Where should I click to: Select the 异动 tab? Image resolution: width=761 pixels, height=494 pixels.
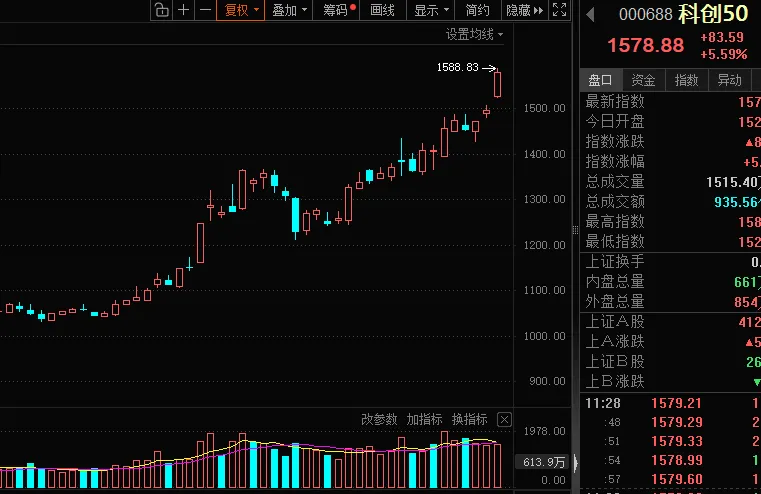coord(730,80)
